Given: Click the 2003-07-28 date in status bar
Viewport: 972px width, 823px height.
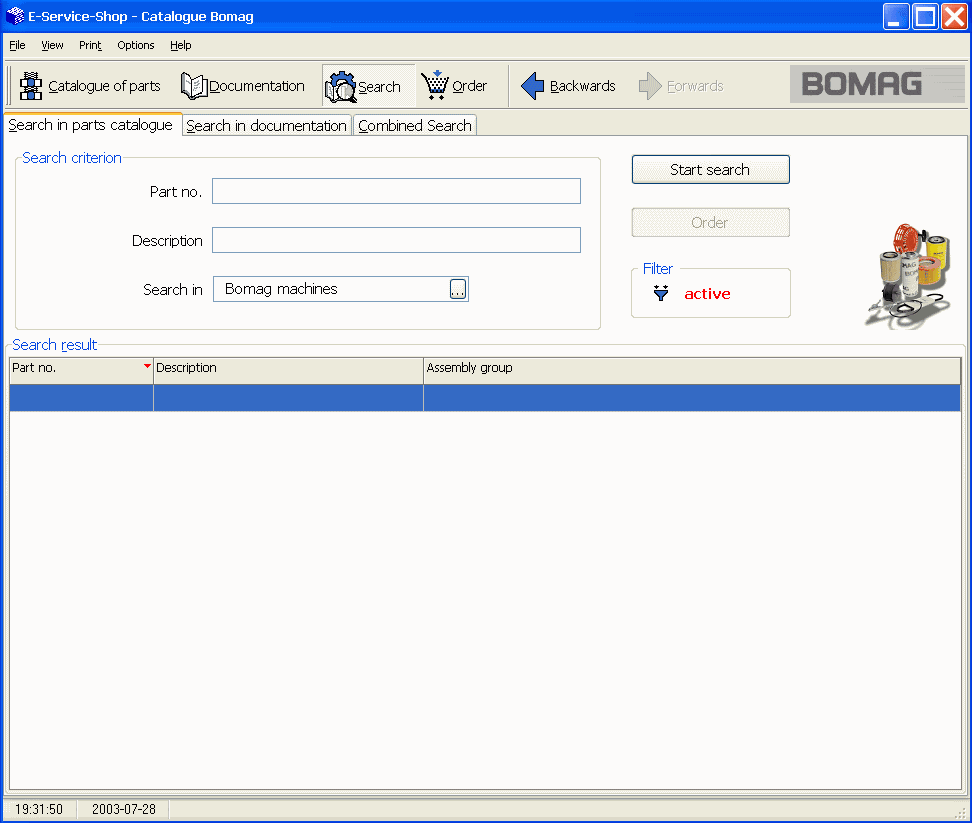Looking at the screenshot, I should point(123,809).
